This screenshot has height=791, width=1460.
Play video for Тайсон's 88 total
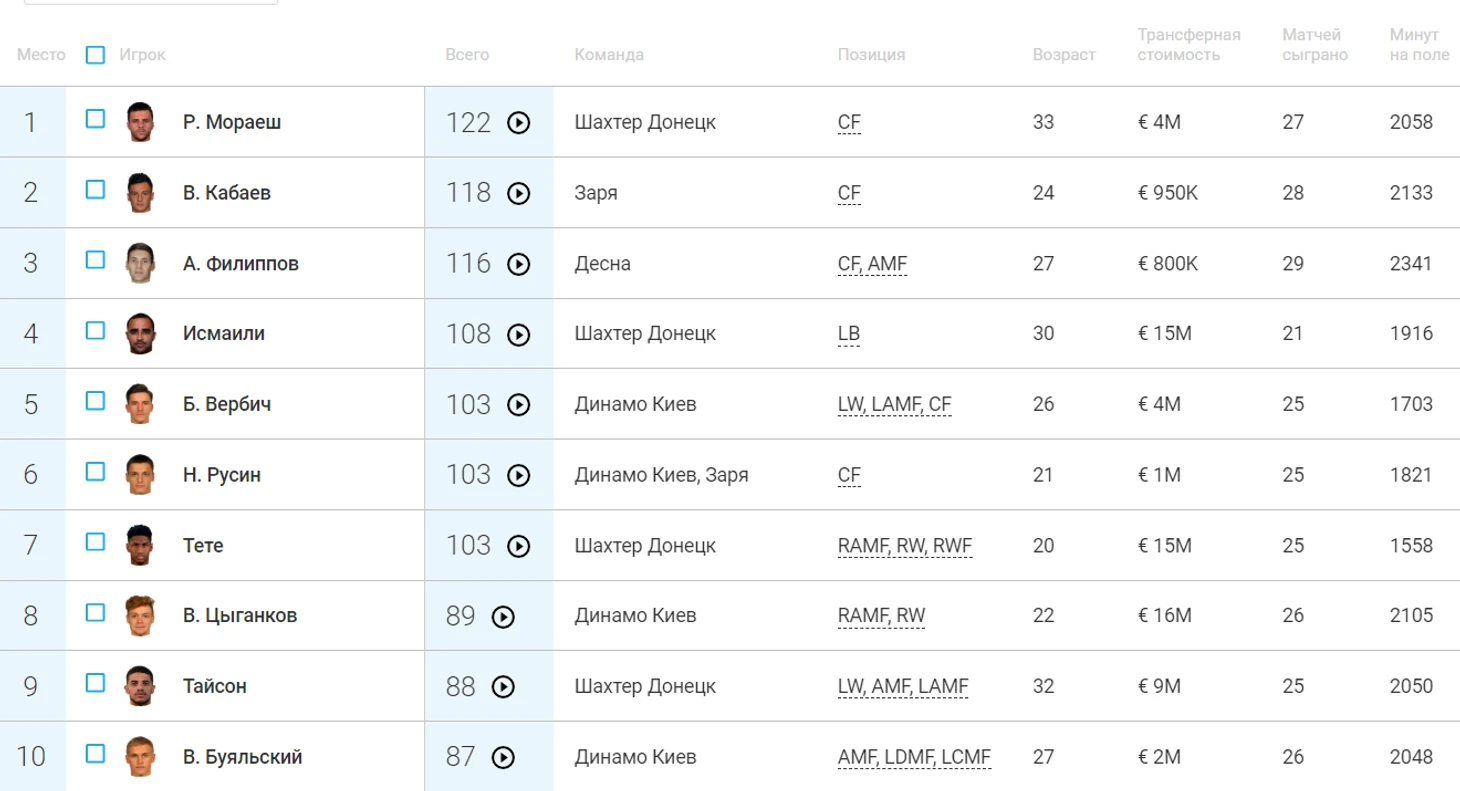point(503,687)
